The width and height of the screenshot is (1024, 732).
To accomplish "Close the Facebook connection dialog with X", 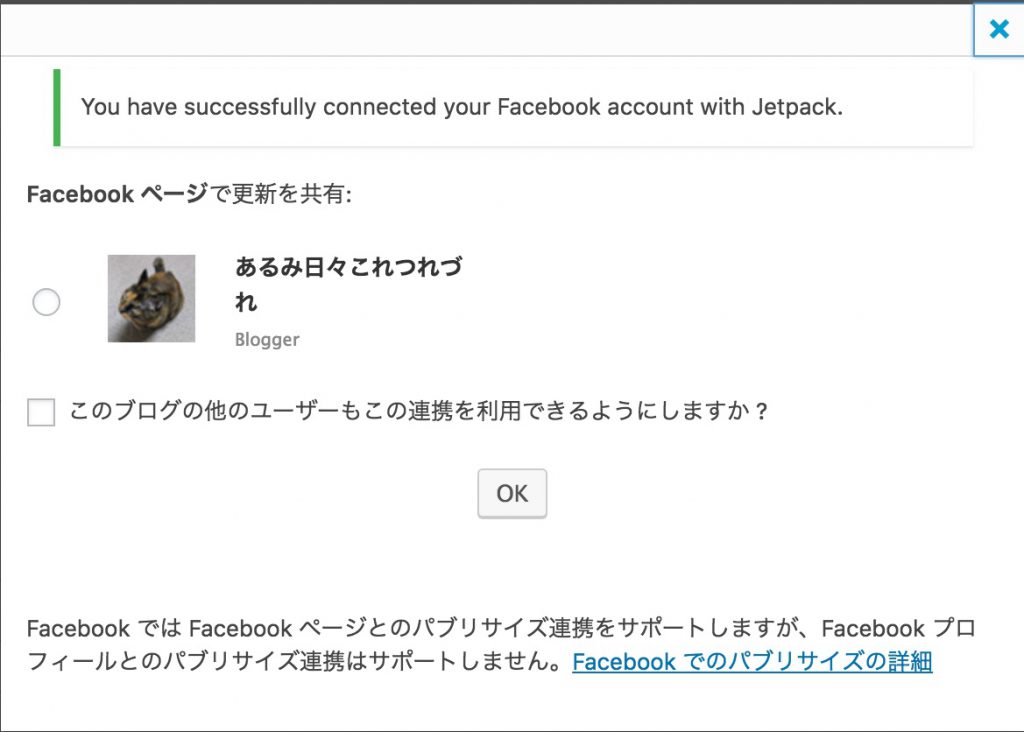I will (x=999, y=29).
